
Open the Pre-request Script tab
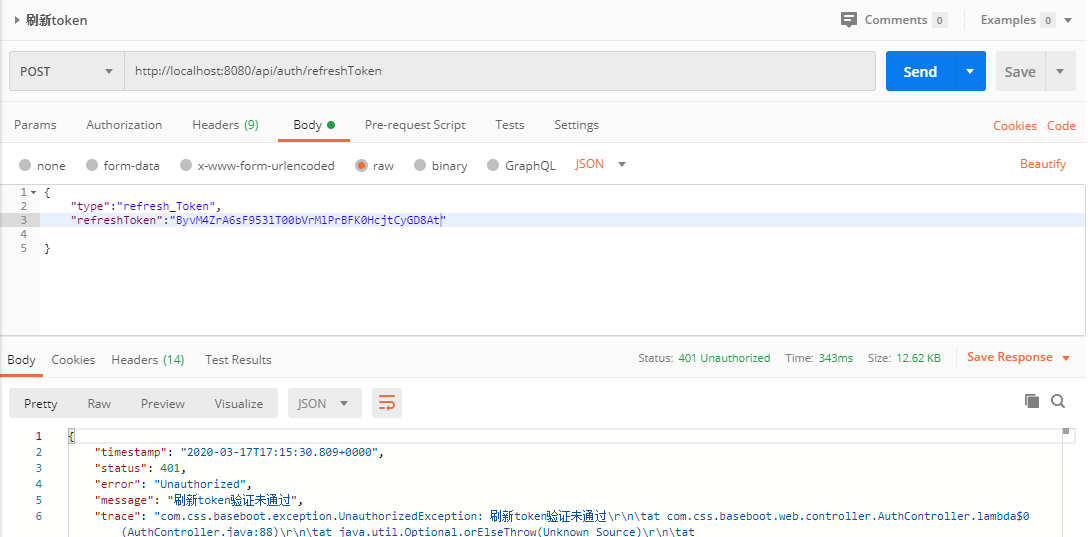coord(415,125)
